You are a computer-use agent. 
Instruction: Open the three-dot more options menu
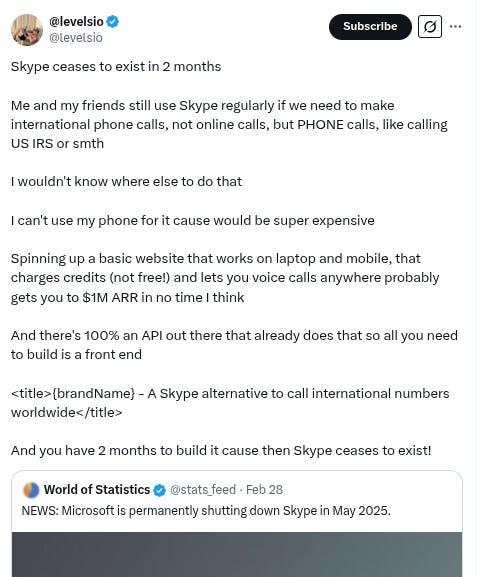[x=456, y=26]
